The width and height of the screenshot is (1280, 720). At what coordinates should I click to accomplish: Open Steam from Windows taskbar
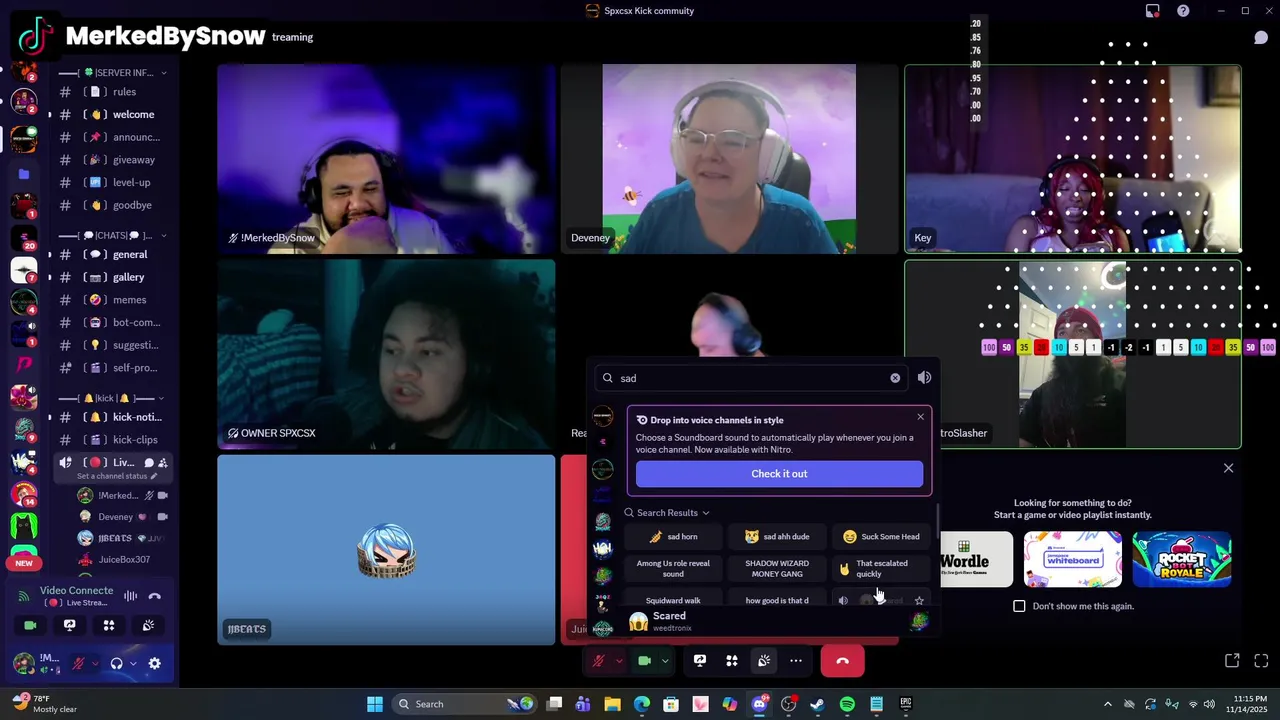click(x=817, y=704)
